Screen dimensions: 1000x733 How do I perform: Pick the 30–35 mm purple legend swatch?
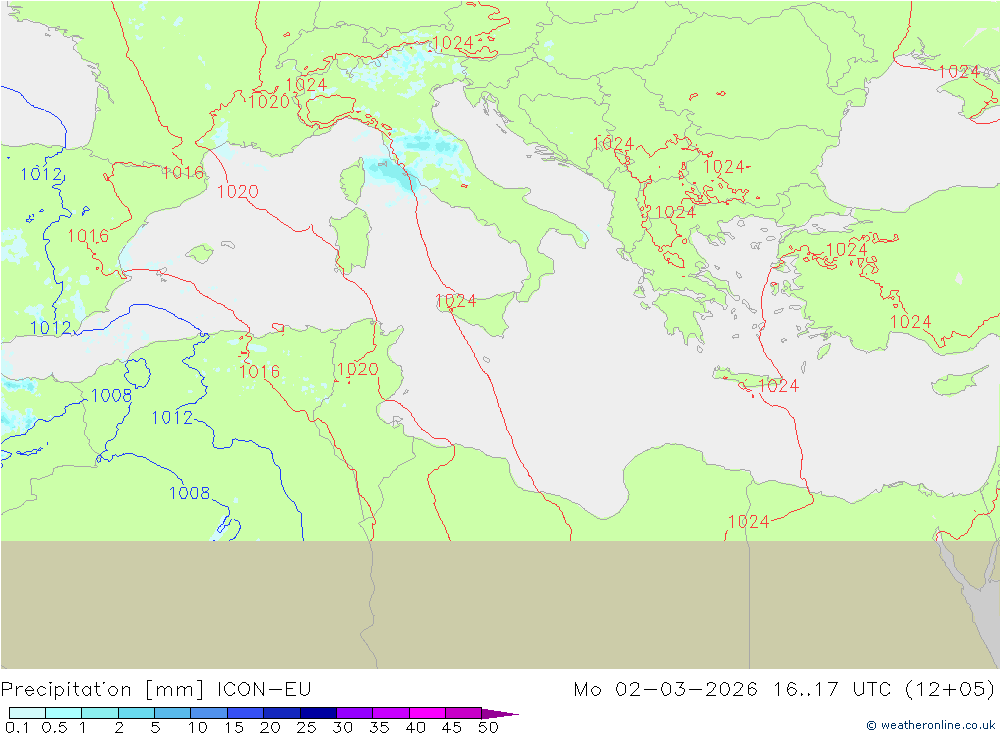(354, 713)
